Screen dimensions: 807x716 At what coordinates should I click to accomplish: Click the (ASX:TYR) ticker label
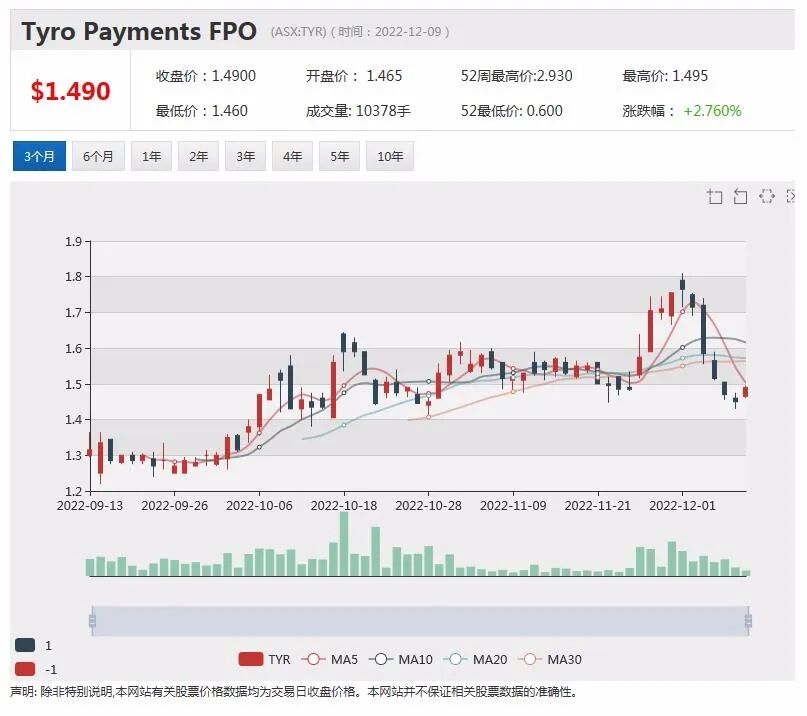pyautogui.click(x=299, y=32)
